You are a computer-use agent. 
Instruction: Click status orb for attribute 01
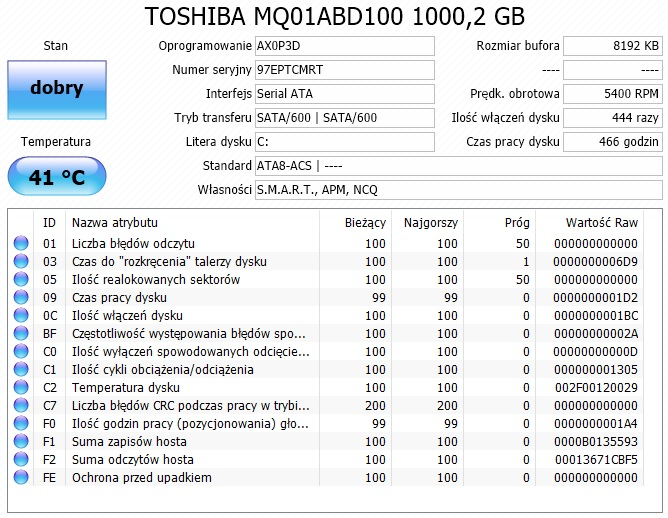[x=21, y=243]
